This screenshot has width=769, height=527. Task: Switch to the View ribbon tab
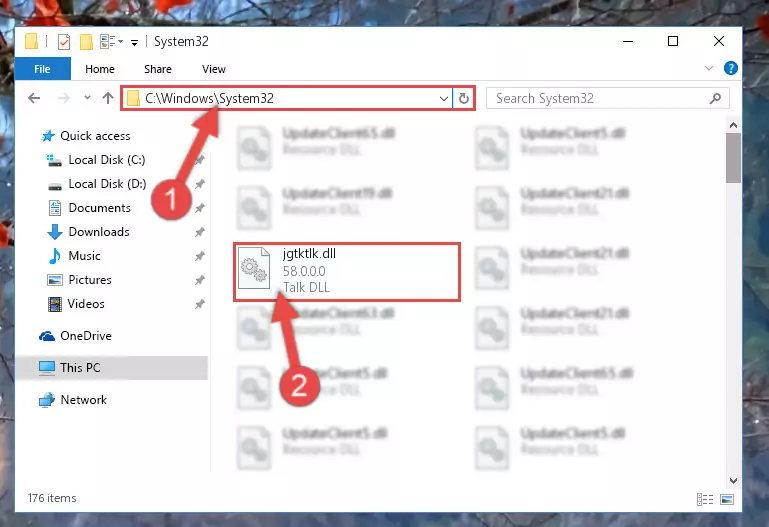(x=214, y=69)
